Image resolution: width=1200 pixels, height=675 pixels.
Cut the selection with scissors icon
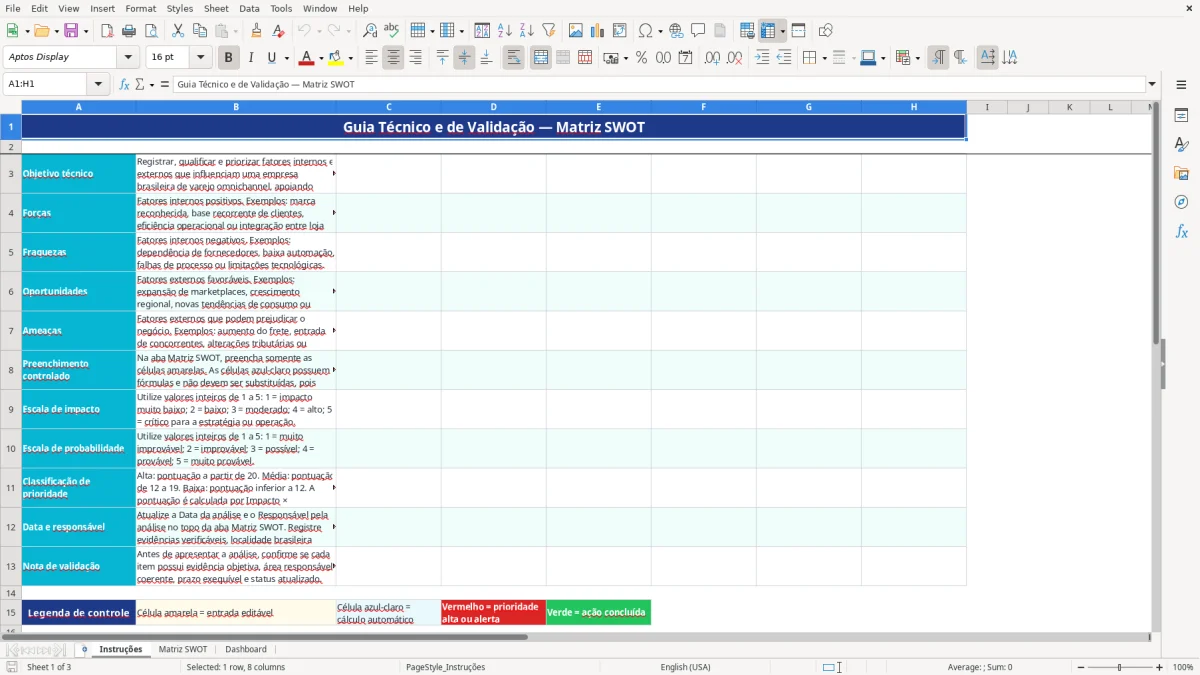(177, 31)
